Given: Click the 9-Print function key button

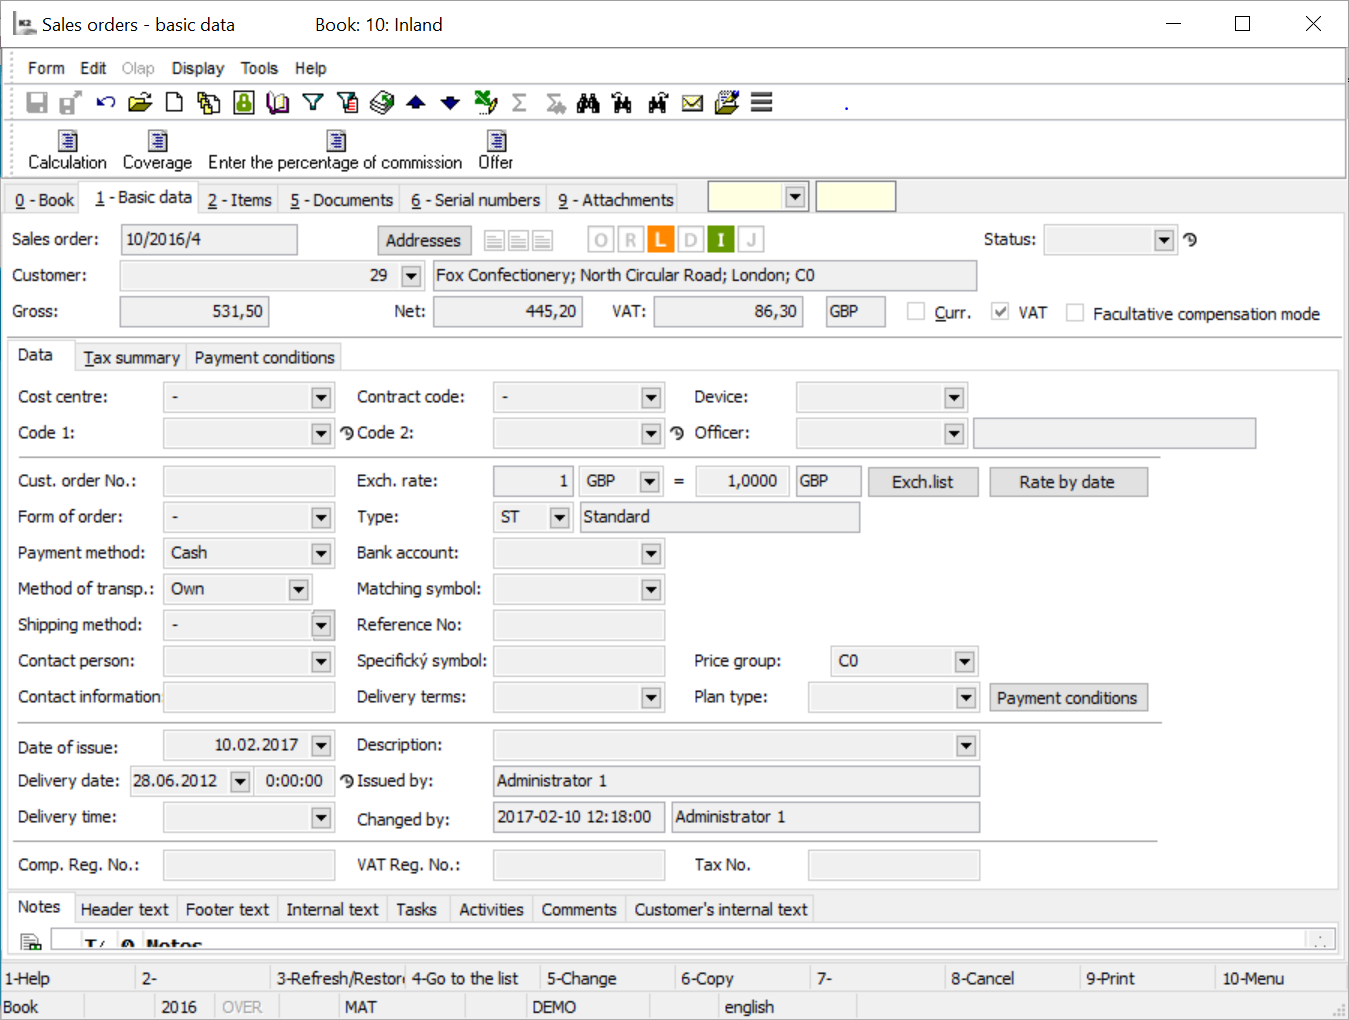Looking at the screenshot, I should [1147, 978].
